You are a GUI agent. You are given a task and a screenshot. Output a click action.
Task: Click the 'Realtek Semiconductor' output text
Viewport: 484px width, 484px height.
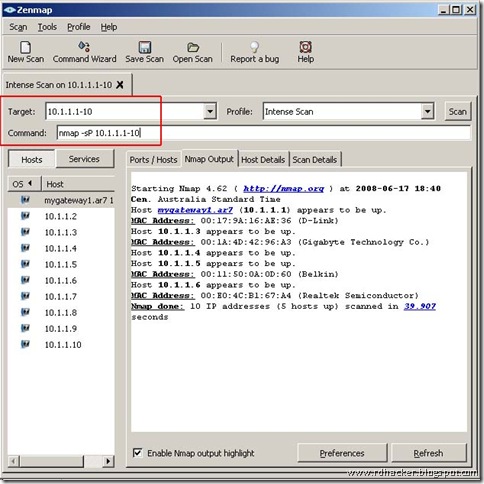[x=358, y=295]
